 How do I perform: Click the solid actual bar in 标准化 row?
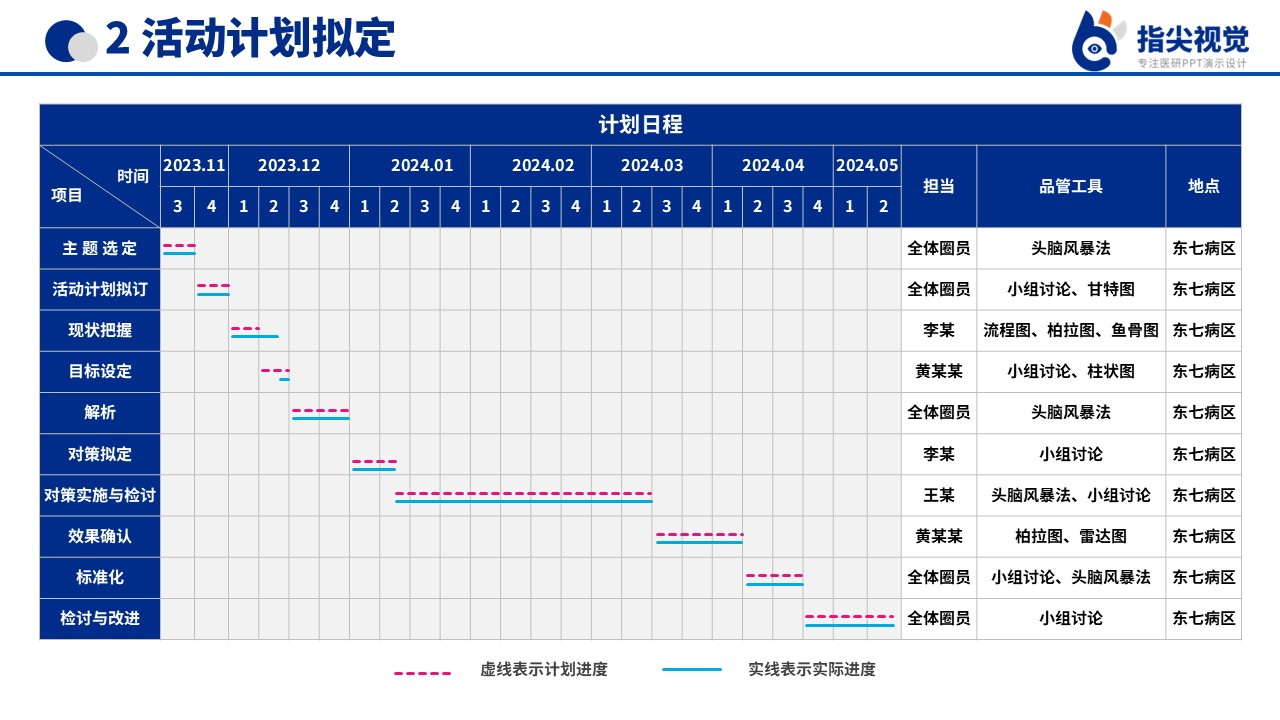(x=774, y=584)
